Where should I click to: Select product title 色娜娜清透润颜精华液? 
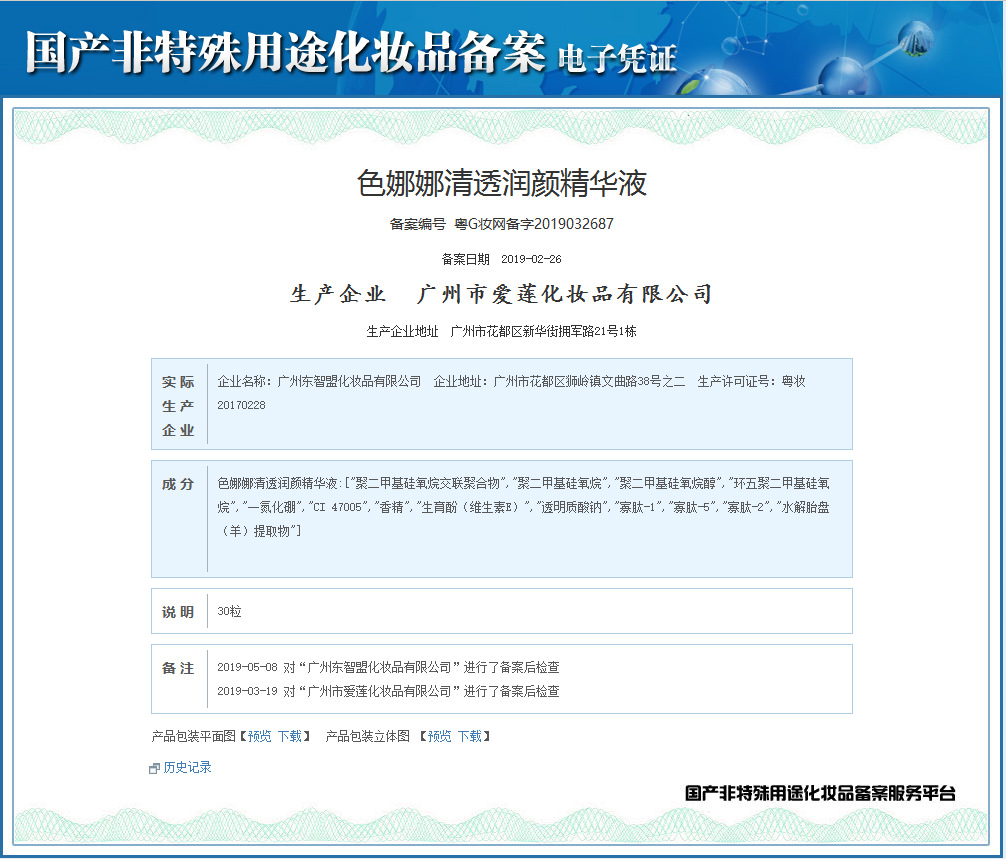pos(502,183)
